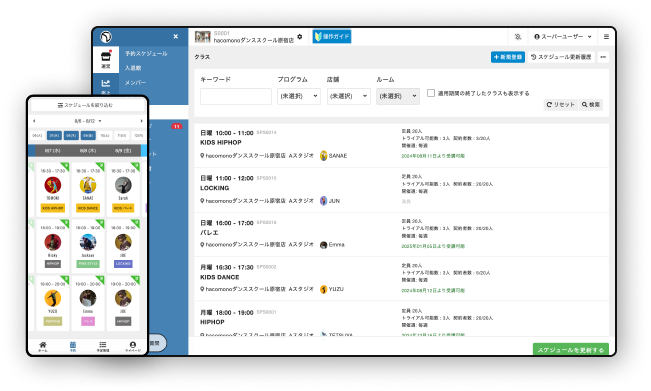Open the 運営 shop icon section
The height and width of the screenshot is (391, 651).
(106, 59)
